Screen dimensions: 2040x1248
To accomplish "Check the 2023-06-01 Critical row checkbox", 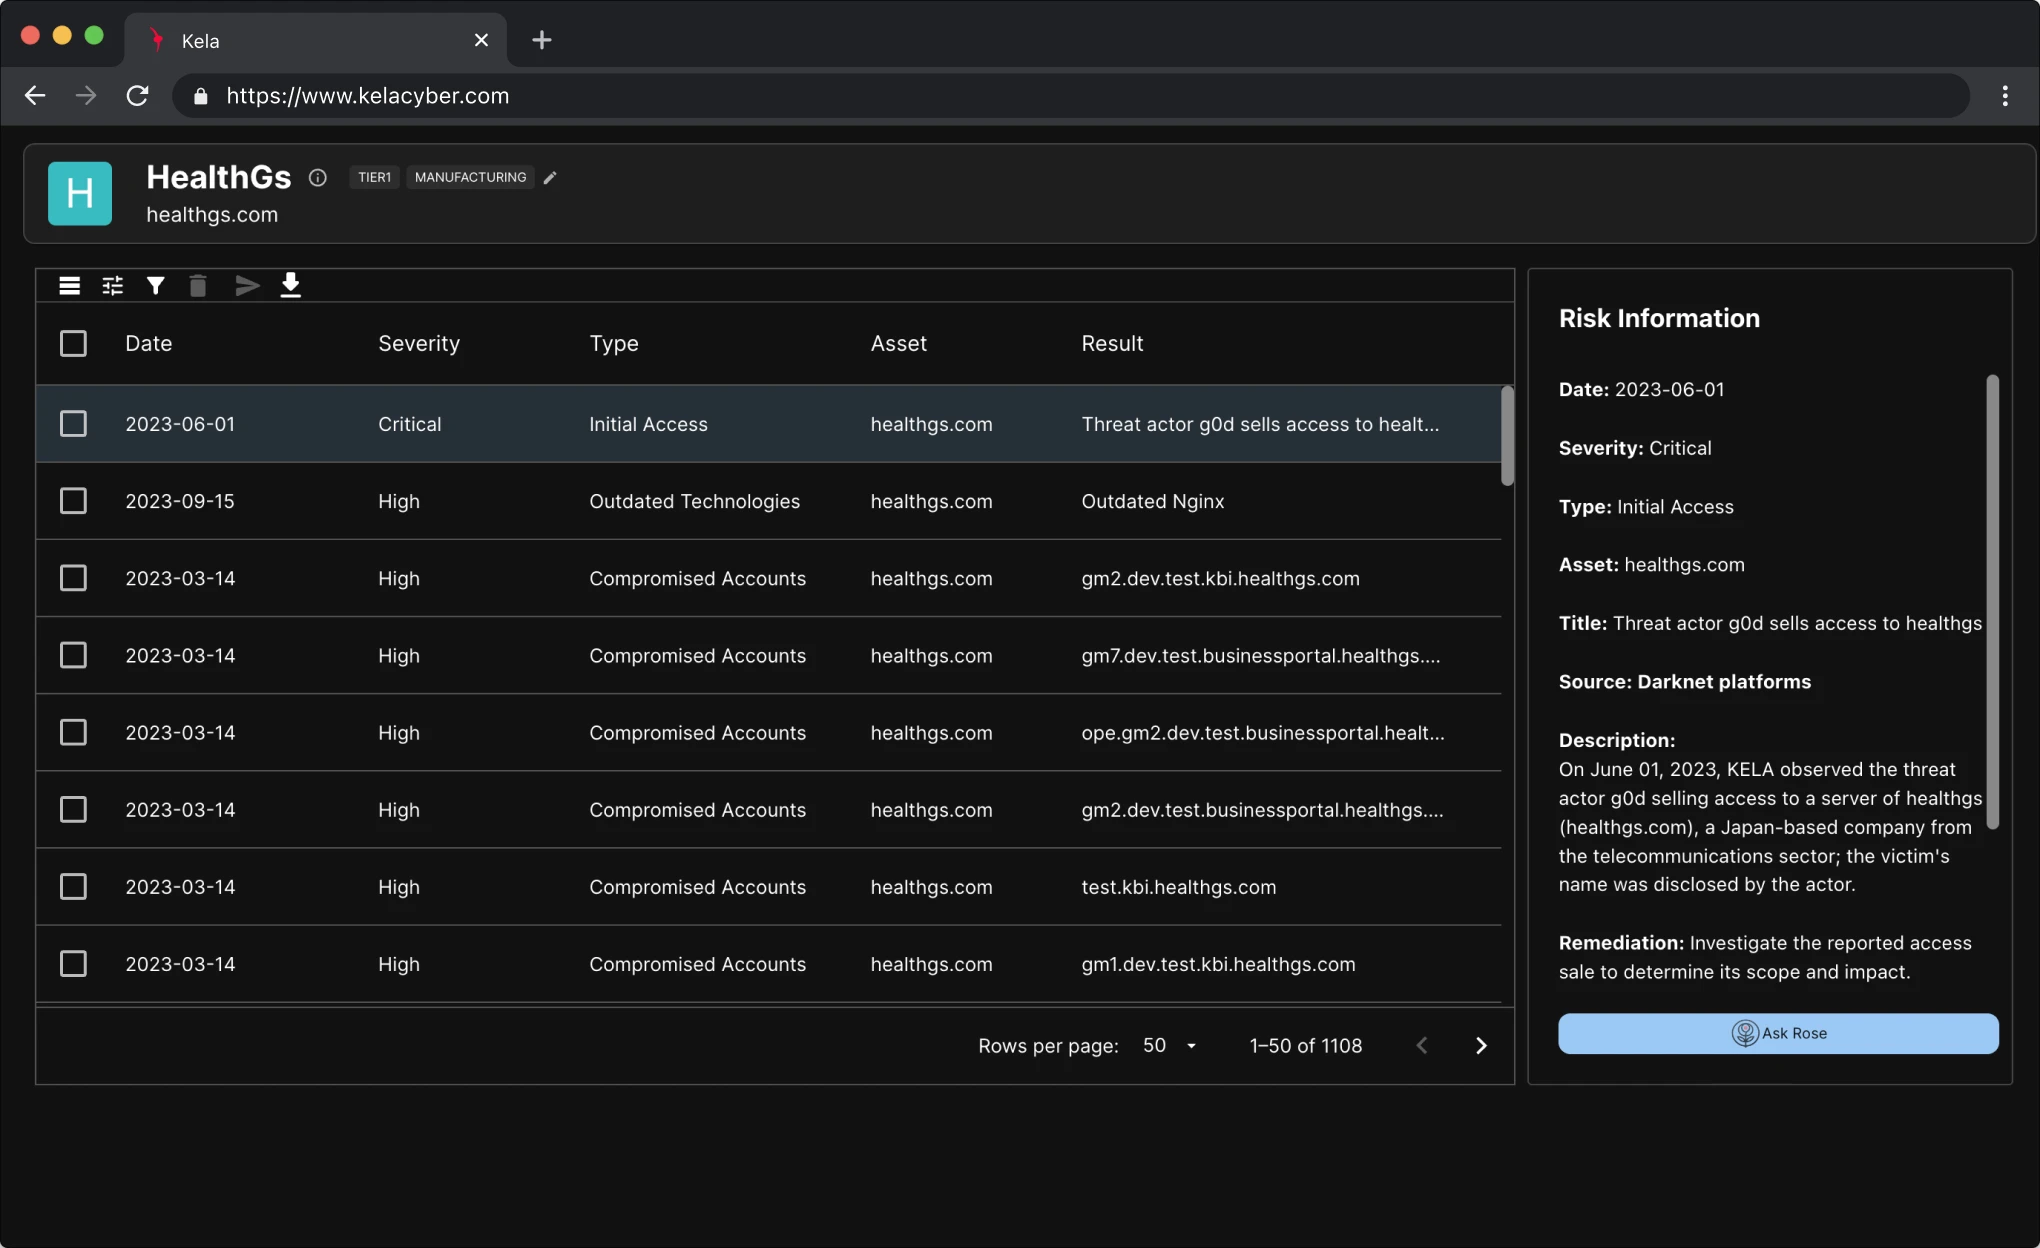I will point(73,424).
